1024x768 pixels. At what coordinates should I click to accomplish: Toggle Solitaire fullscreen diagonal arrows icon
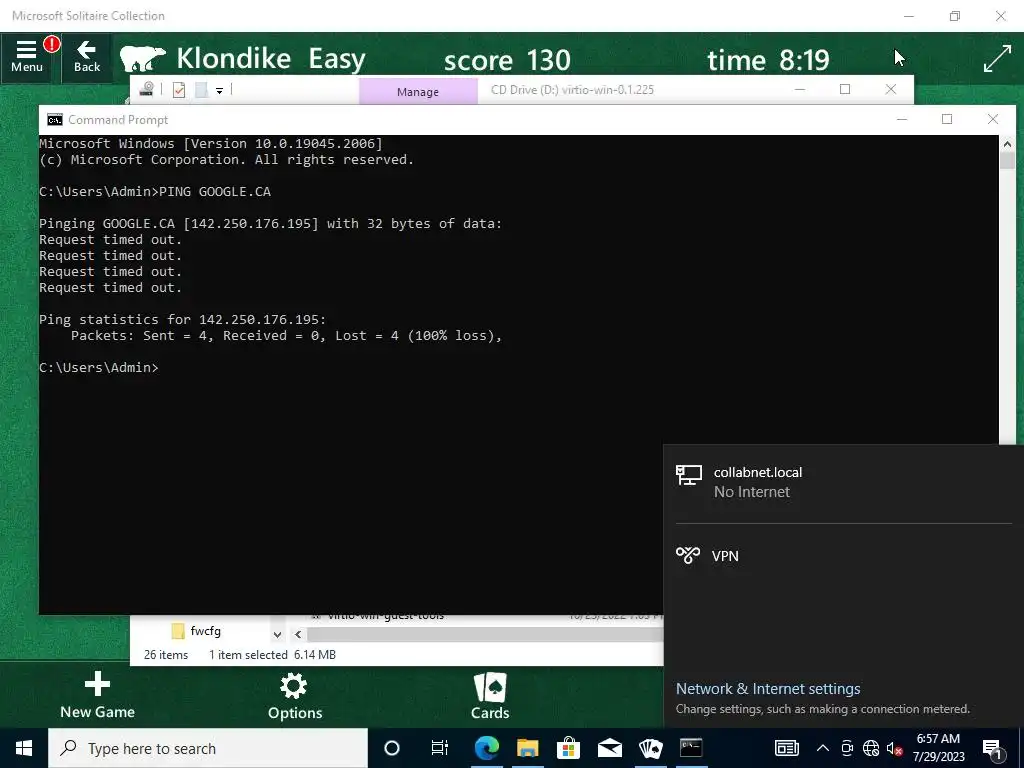[997, 59]
